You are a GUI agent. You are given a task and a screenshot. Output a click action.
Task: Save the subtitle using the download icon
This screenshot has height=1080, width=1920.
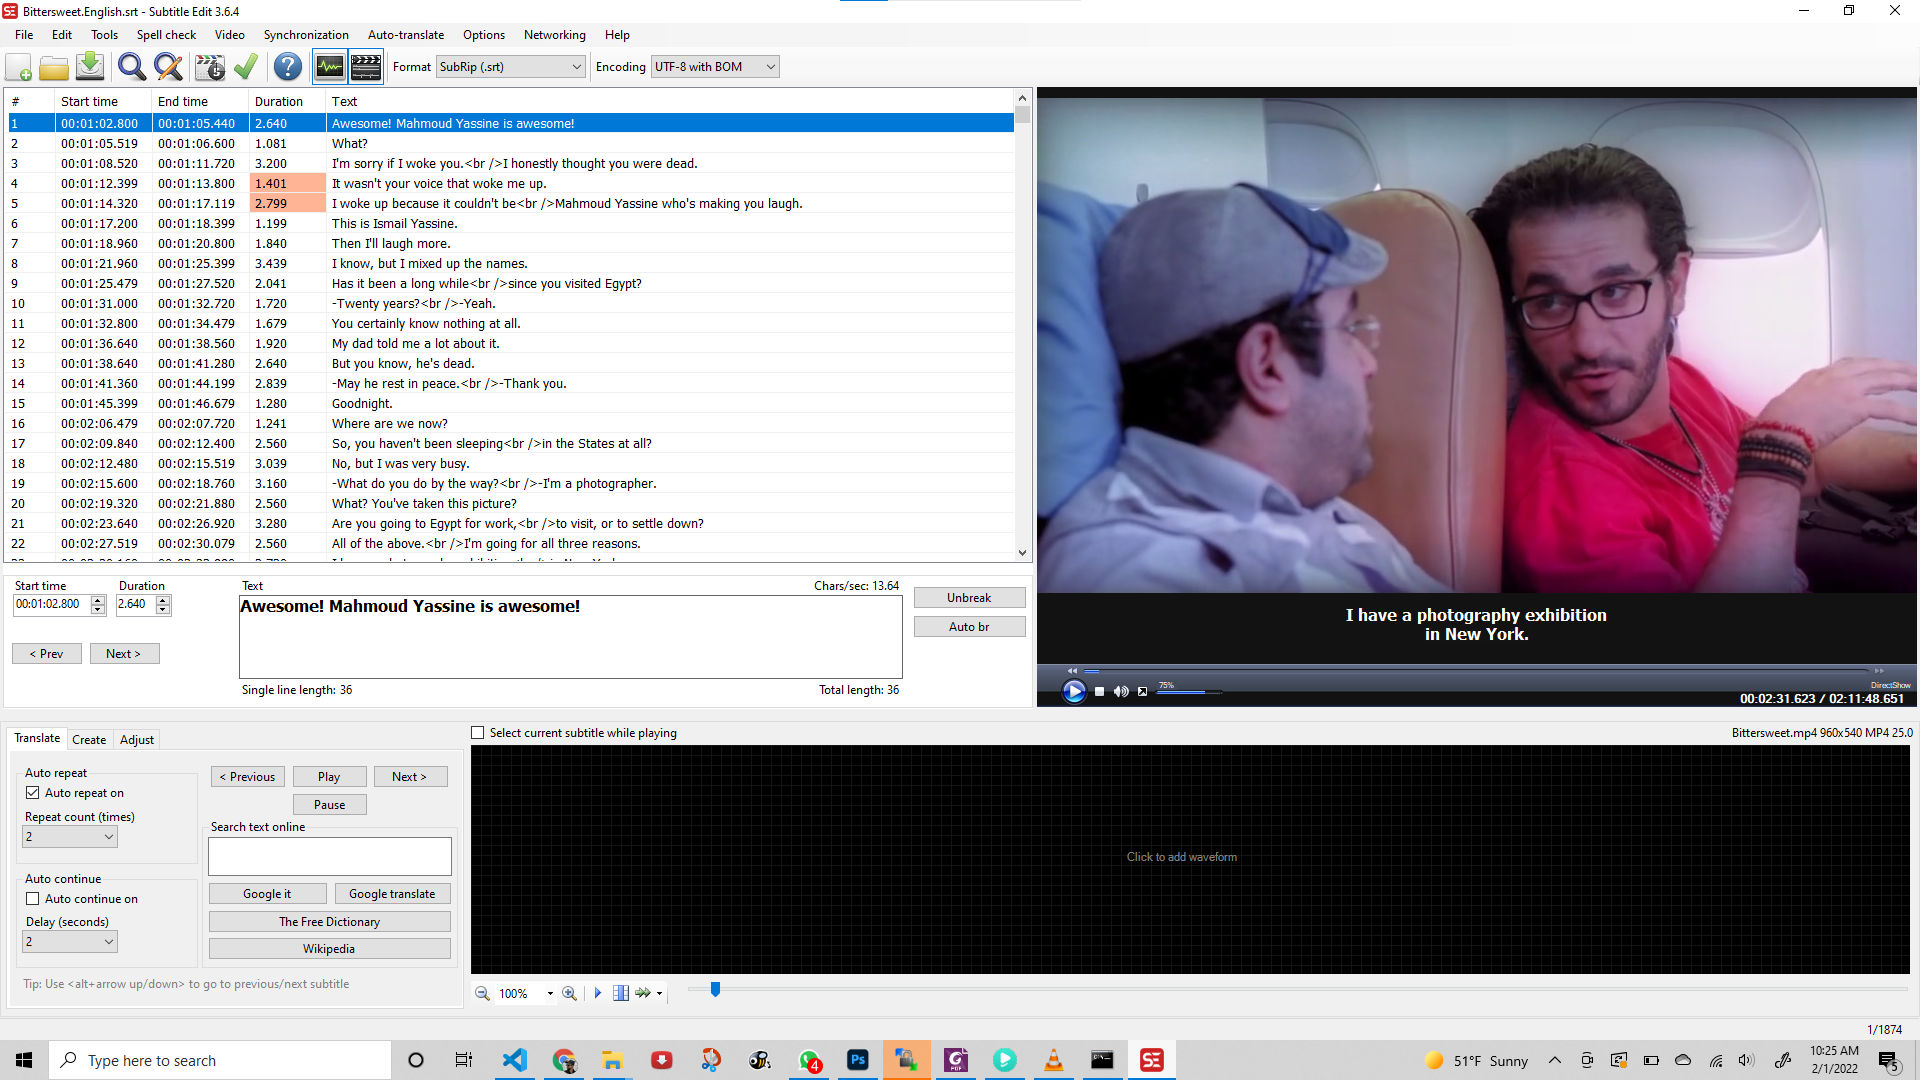click(x=90, y=67)
